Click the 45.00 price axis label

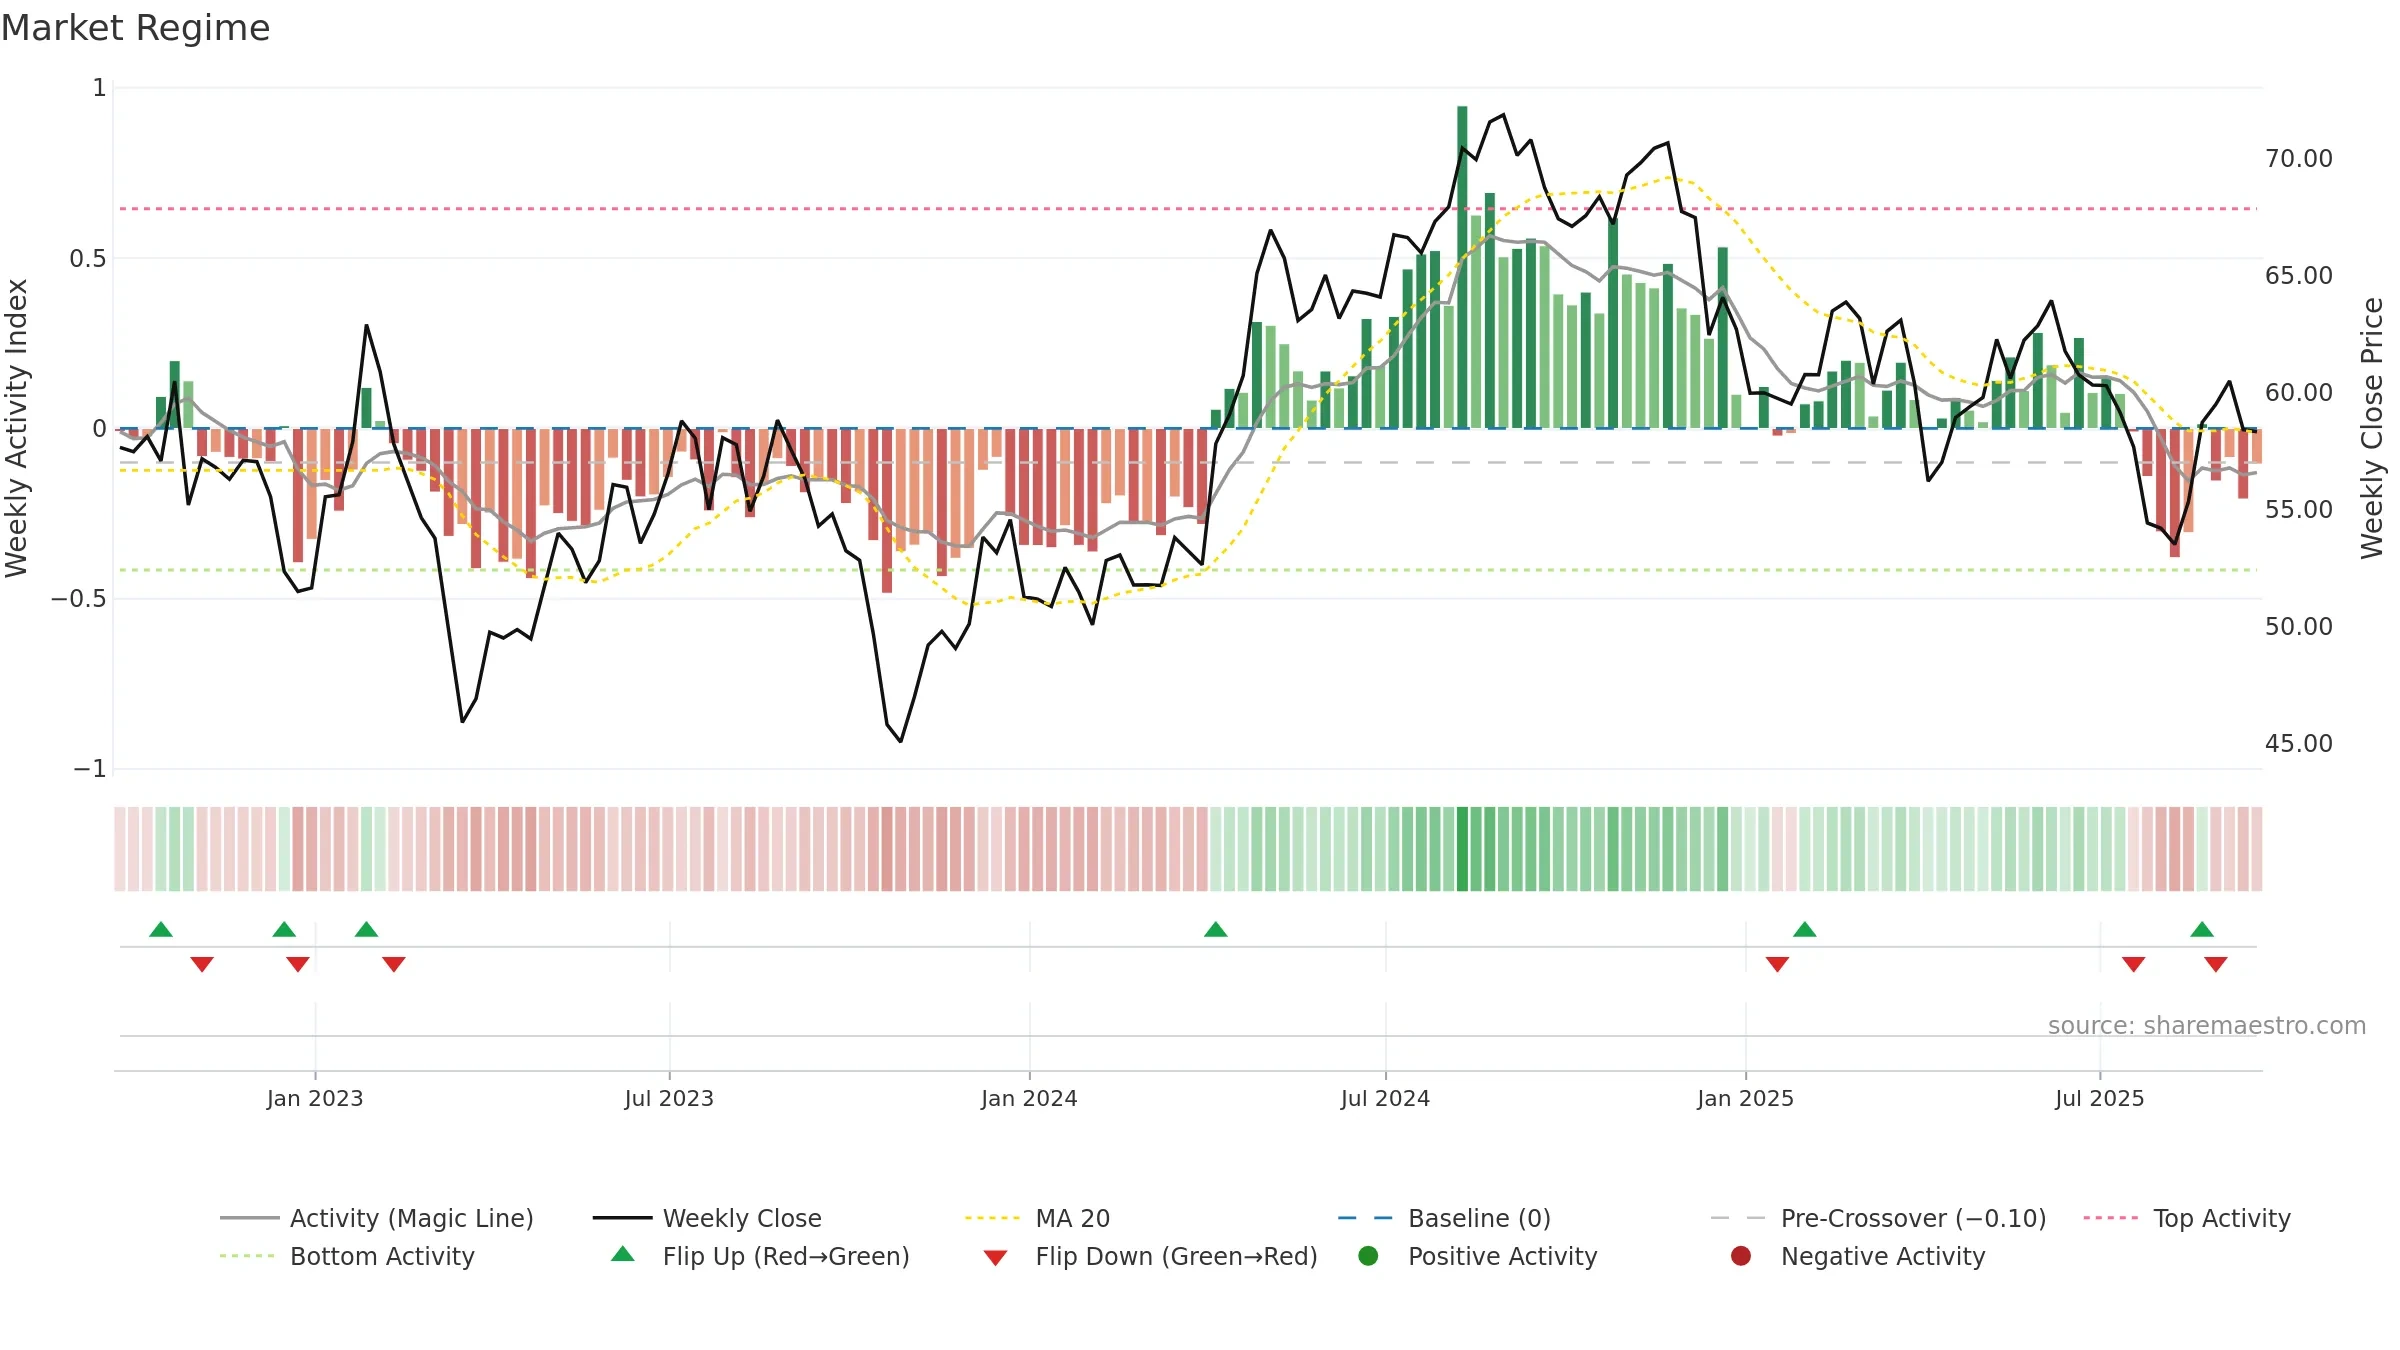point(2299,743)
